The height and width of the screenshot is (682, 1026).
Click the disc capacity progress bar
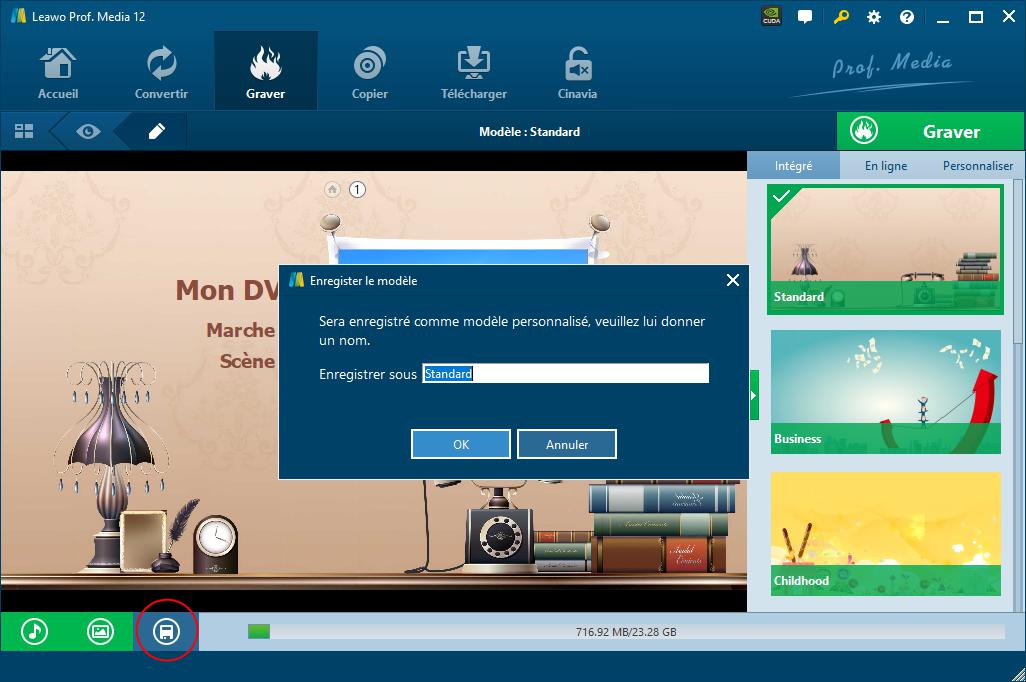(x=626, y=632)
